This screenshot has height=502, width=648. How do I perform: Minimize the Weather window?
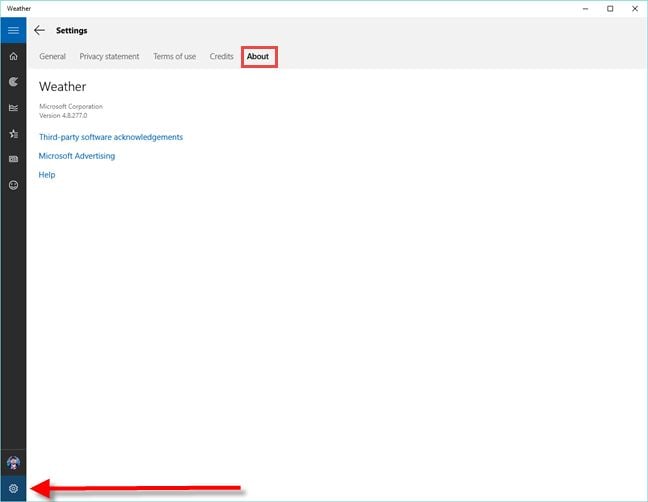click(585, 9)
